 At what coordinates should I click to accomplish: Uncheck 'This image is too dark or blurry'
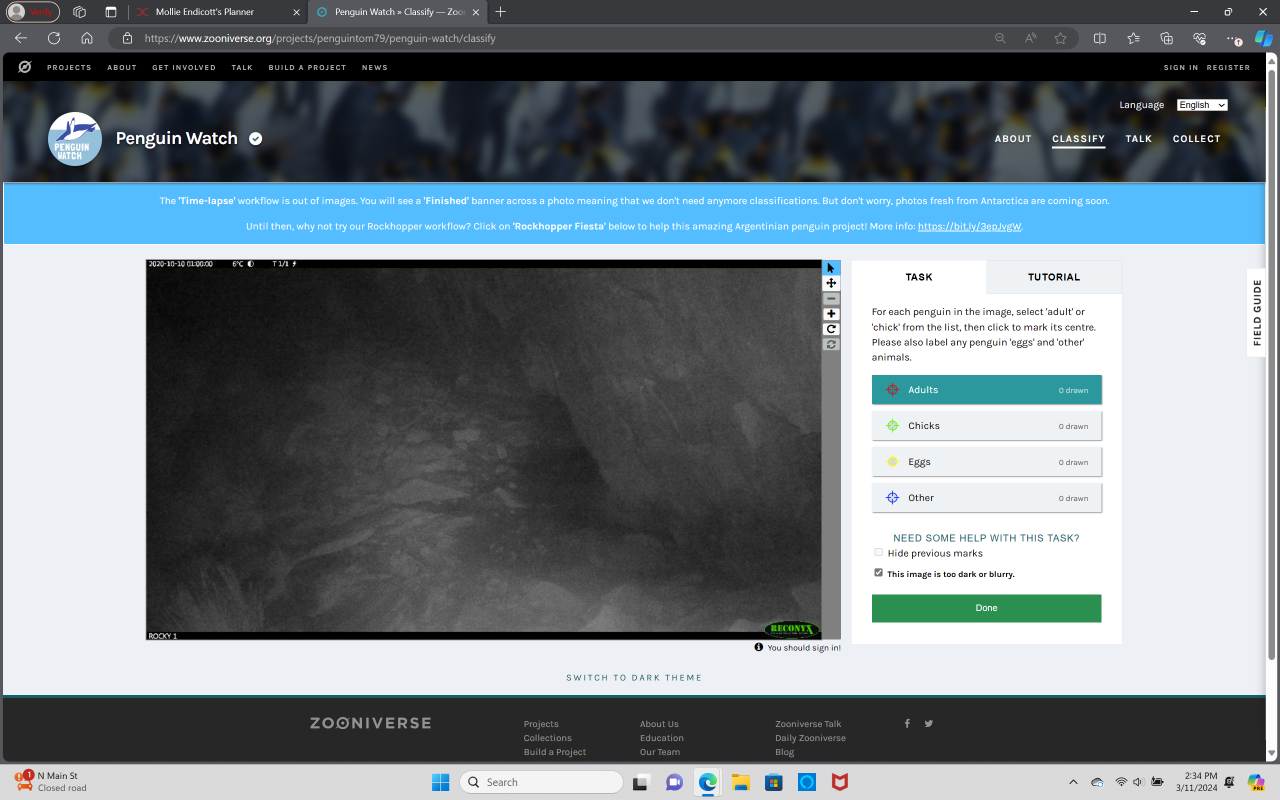879,573
